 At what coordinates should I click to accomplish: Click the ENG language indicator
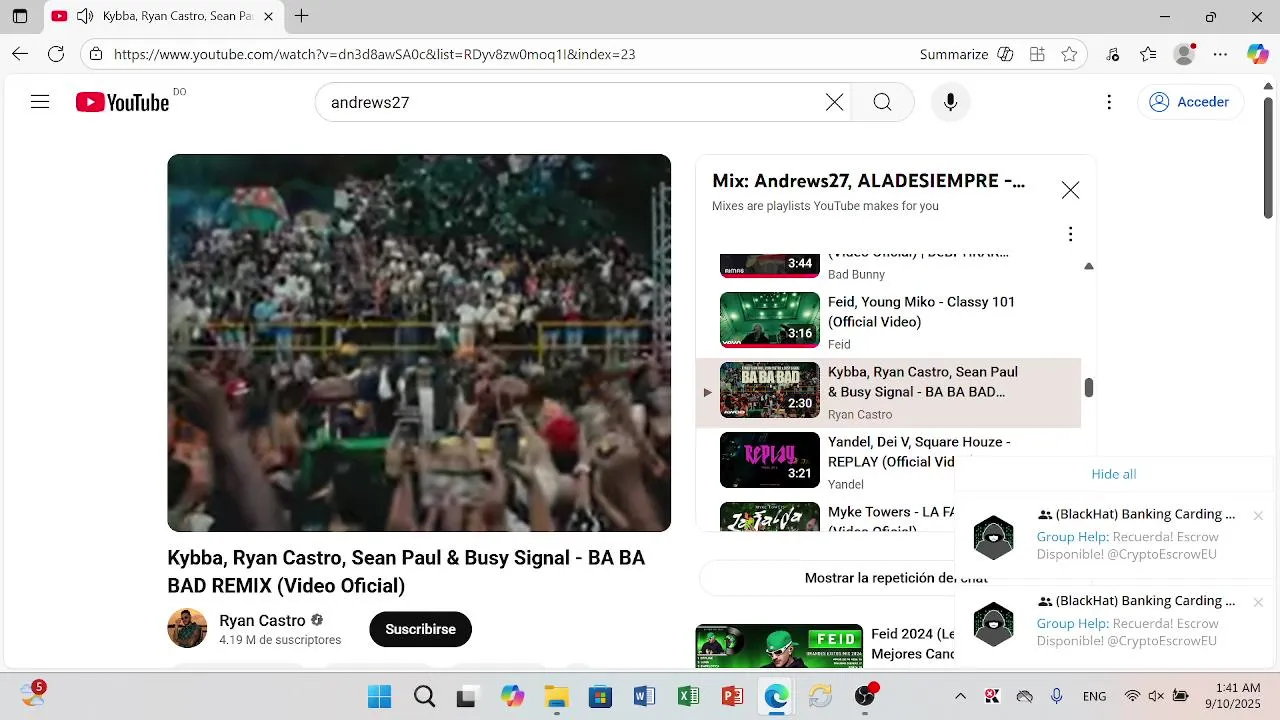(x=1094, y=696)
